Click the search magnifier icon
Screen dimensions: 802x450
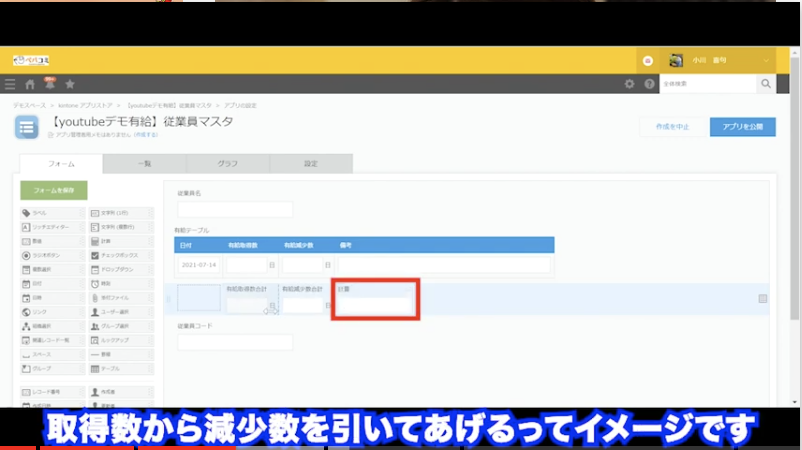(x=766, y=85)
